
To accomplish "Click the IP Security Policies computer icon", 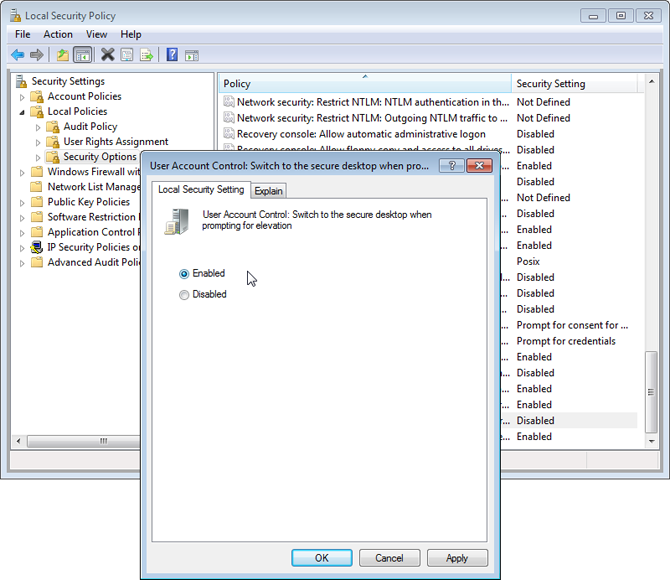I will pos(37,247).
